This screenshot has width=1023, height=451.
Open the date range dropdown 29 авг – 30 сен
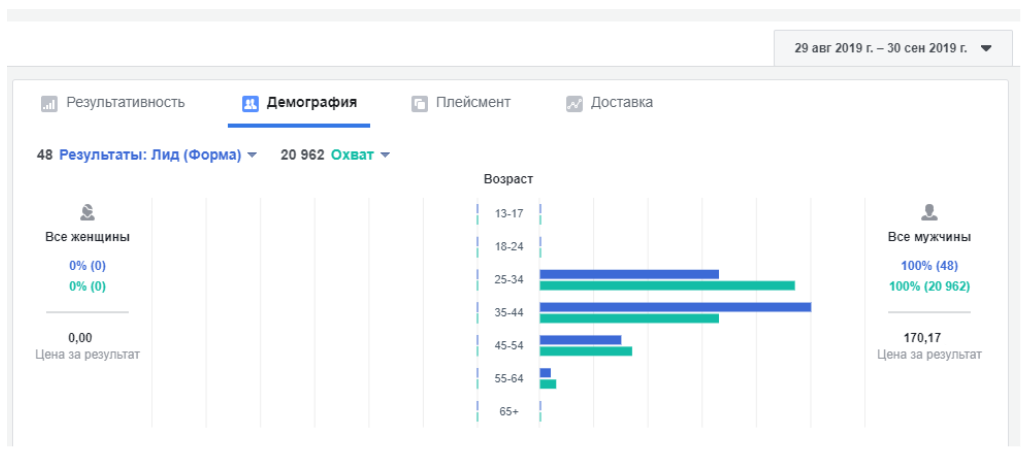coord(892,48)
